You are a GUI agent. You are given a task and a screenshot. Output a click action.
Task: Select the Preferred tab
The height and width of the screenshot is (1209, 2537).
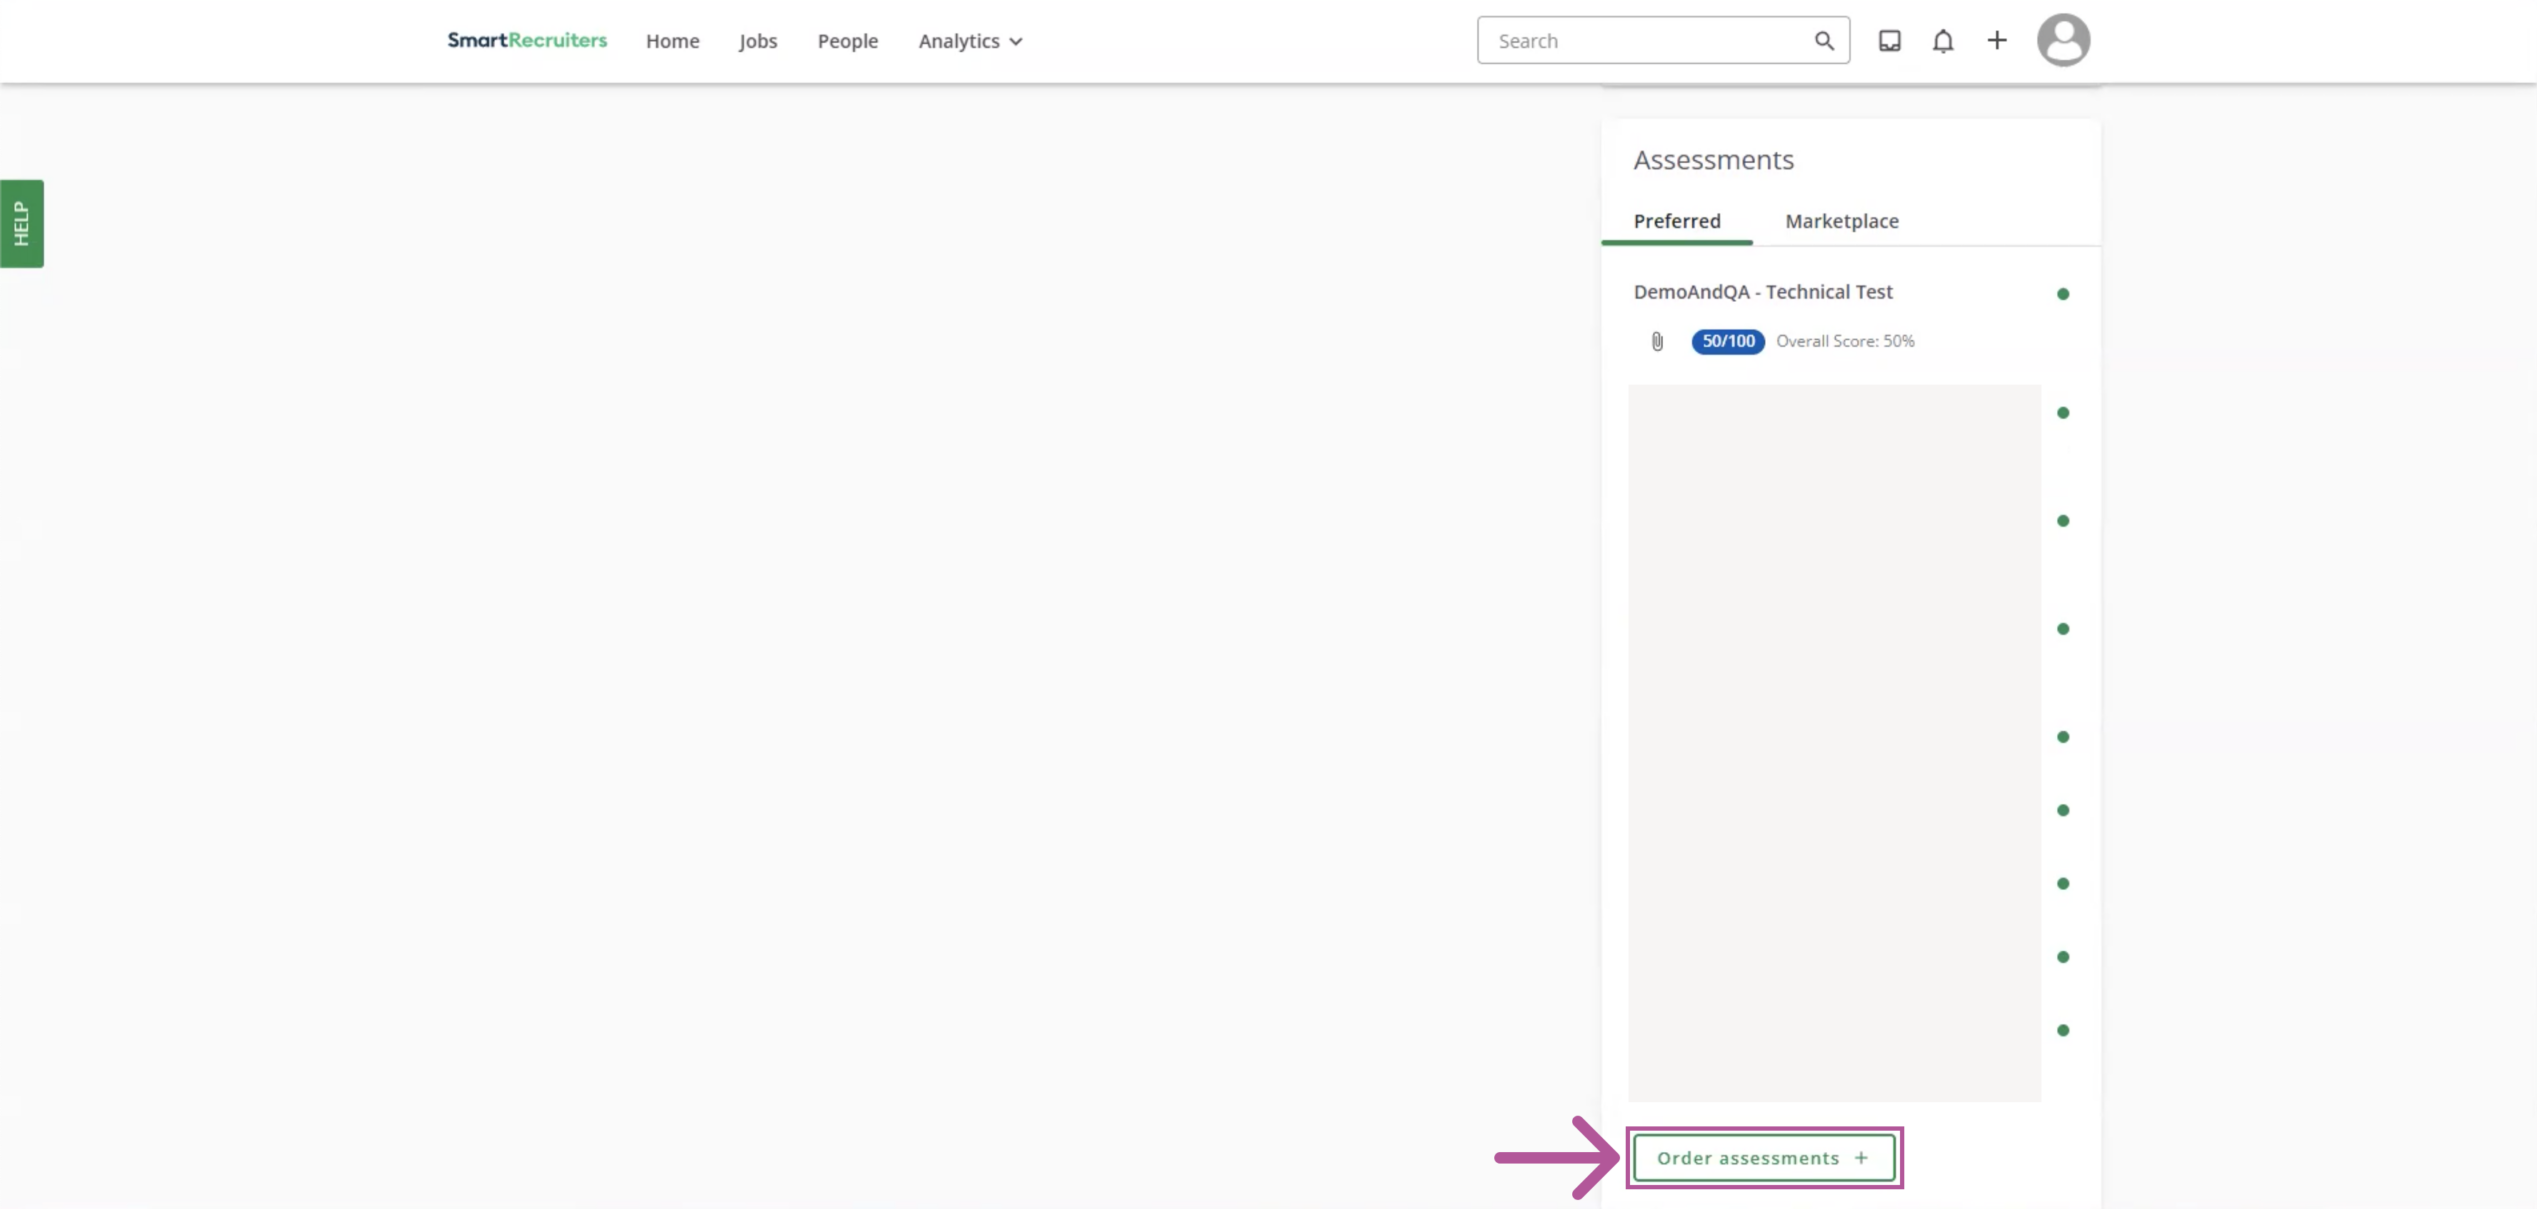[1676, 221]
